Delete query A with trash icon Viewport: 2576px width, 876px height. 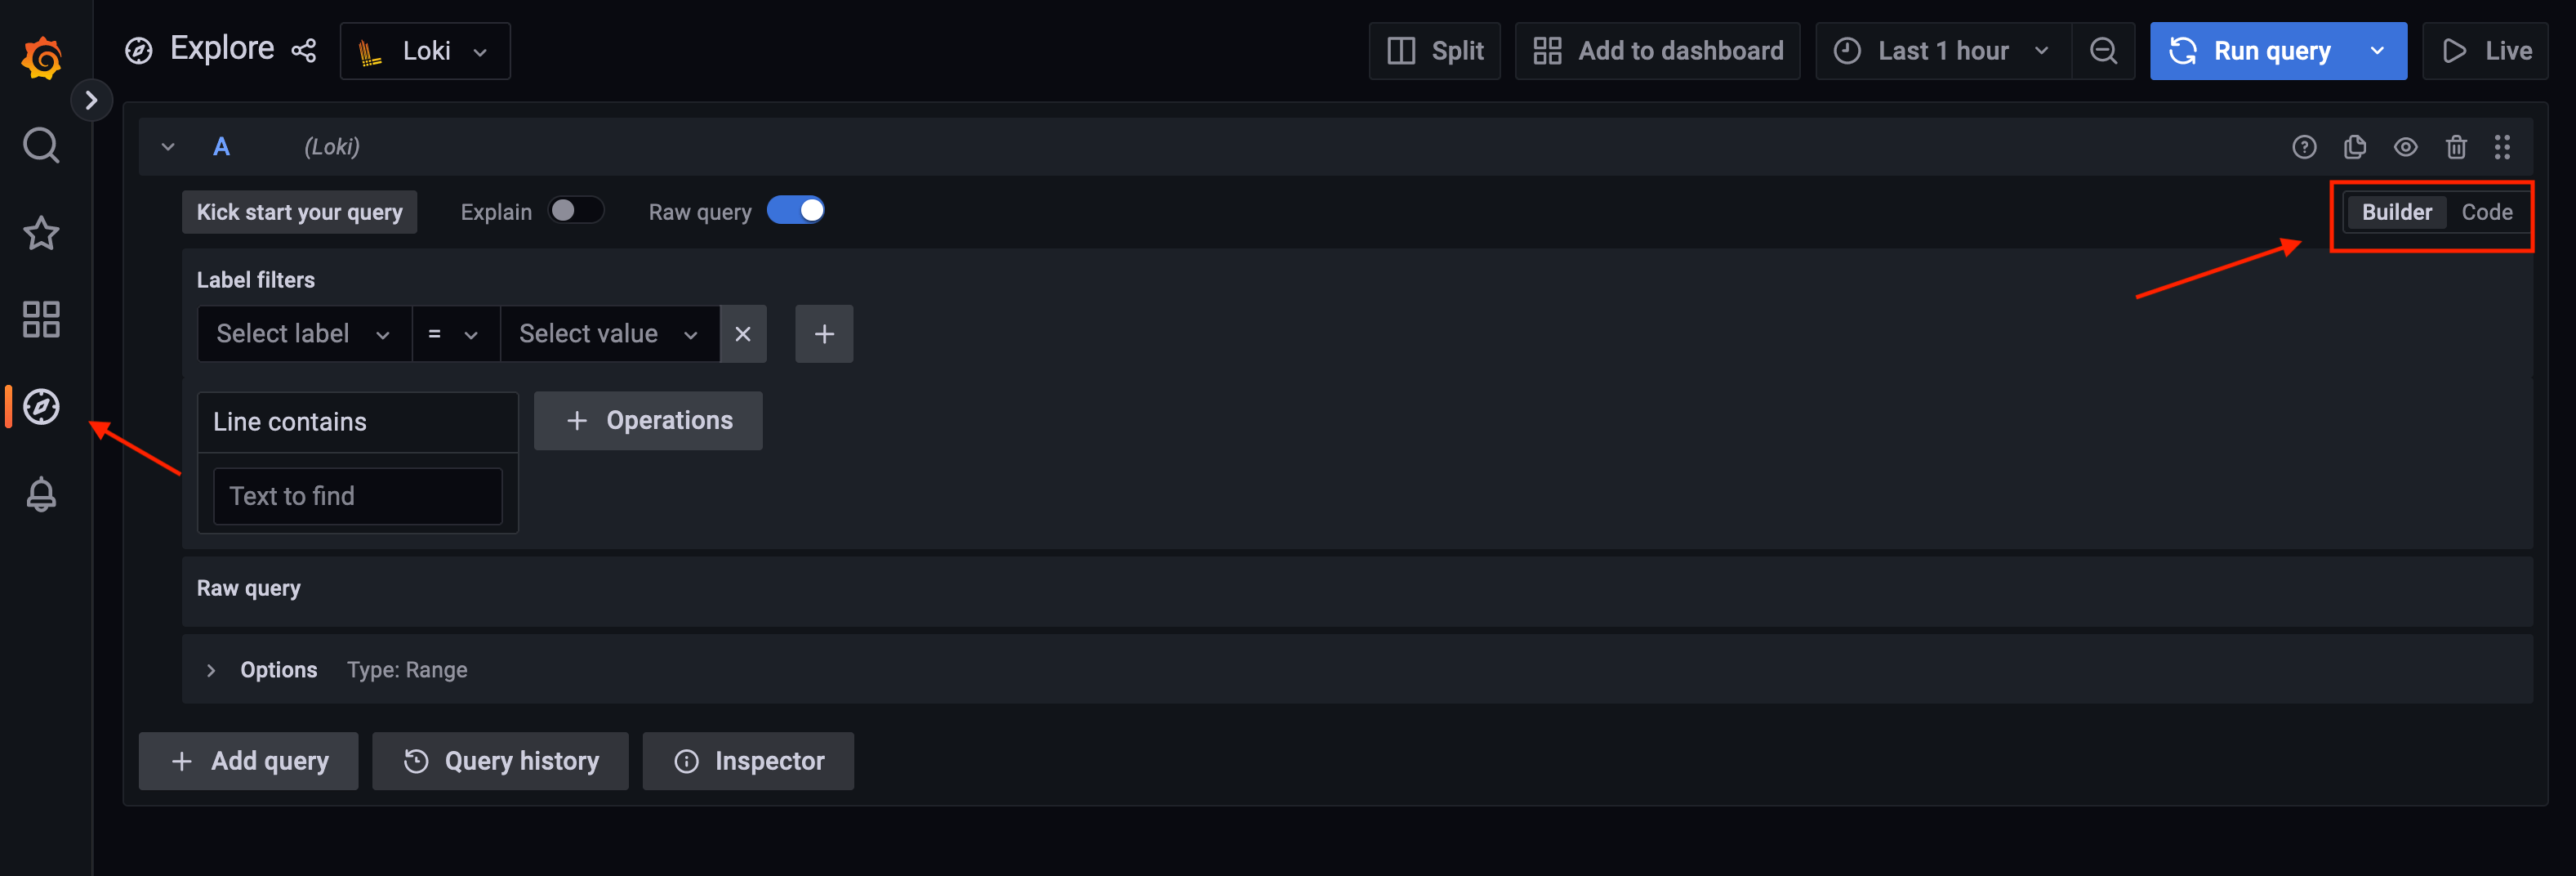coord(2456,146)
